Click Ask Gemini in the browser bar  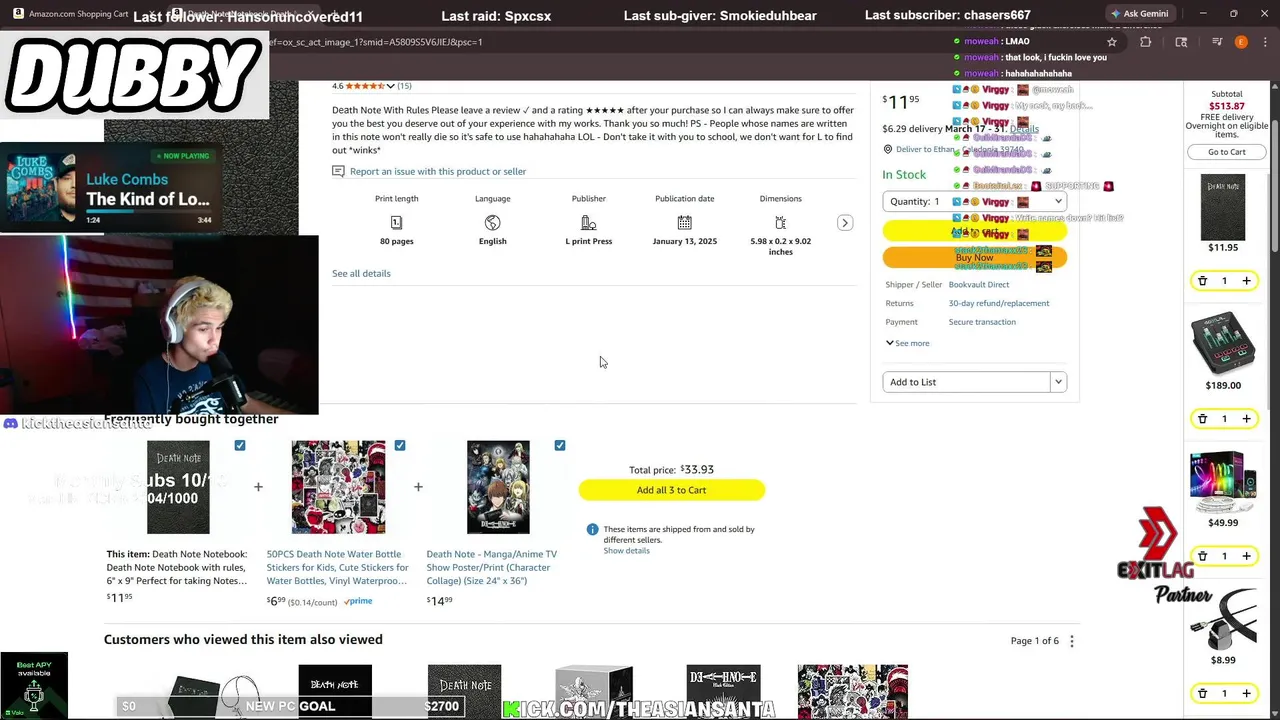tap(1140, 14)
